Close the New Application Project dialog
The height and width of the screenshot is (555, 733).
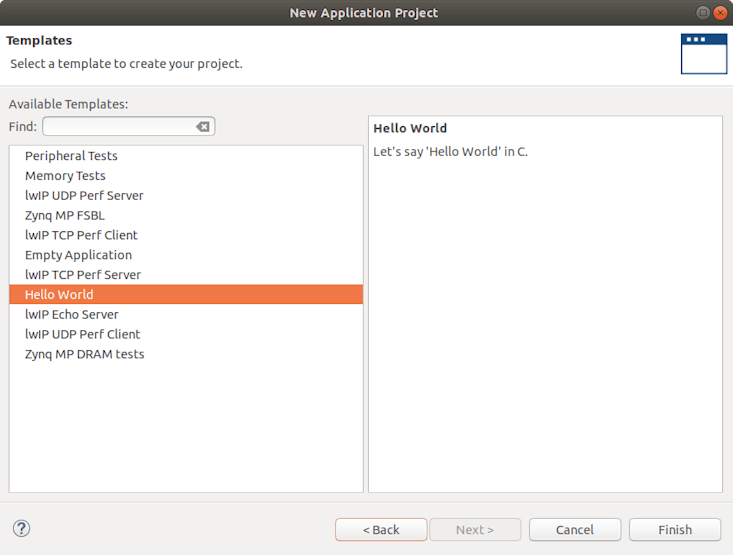(719, 13)
